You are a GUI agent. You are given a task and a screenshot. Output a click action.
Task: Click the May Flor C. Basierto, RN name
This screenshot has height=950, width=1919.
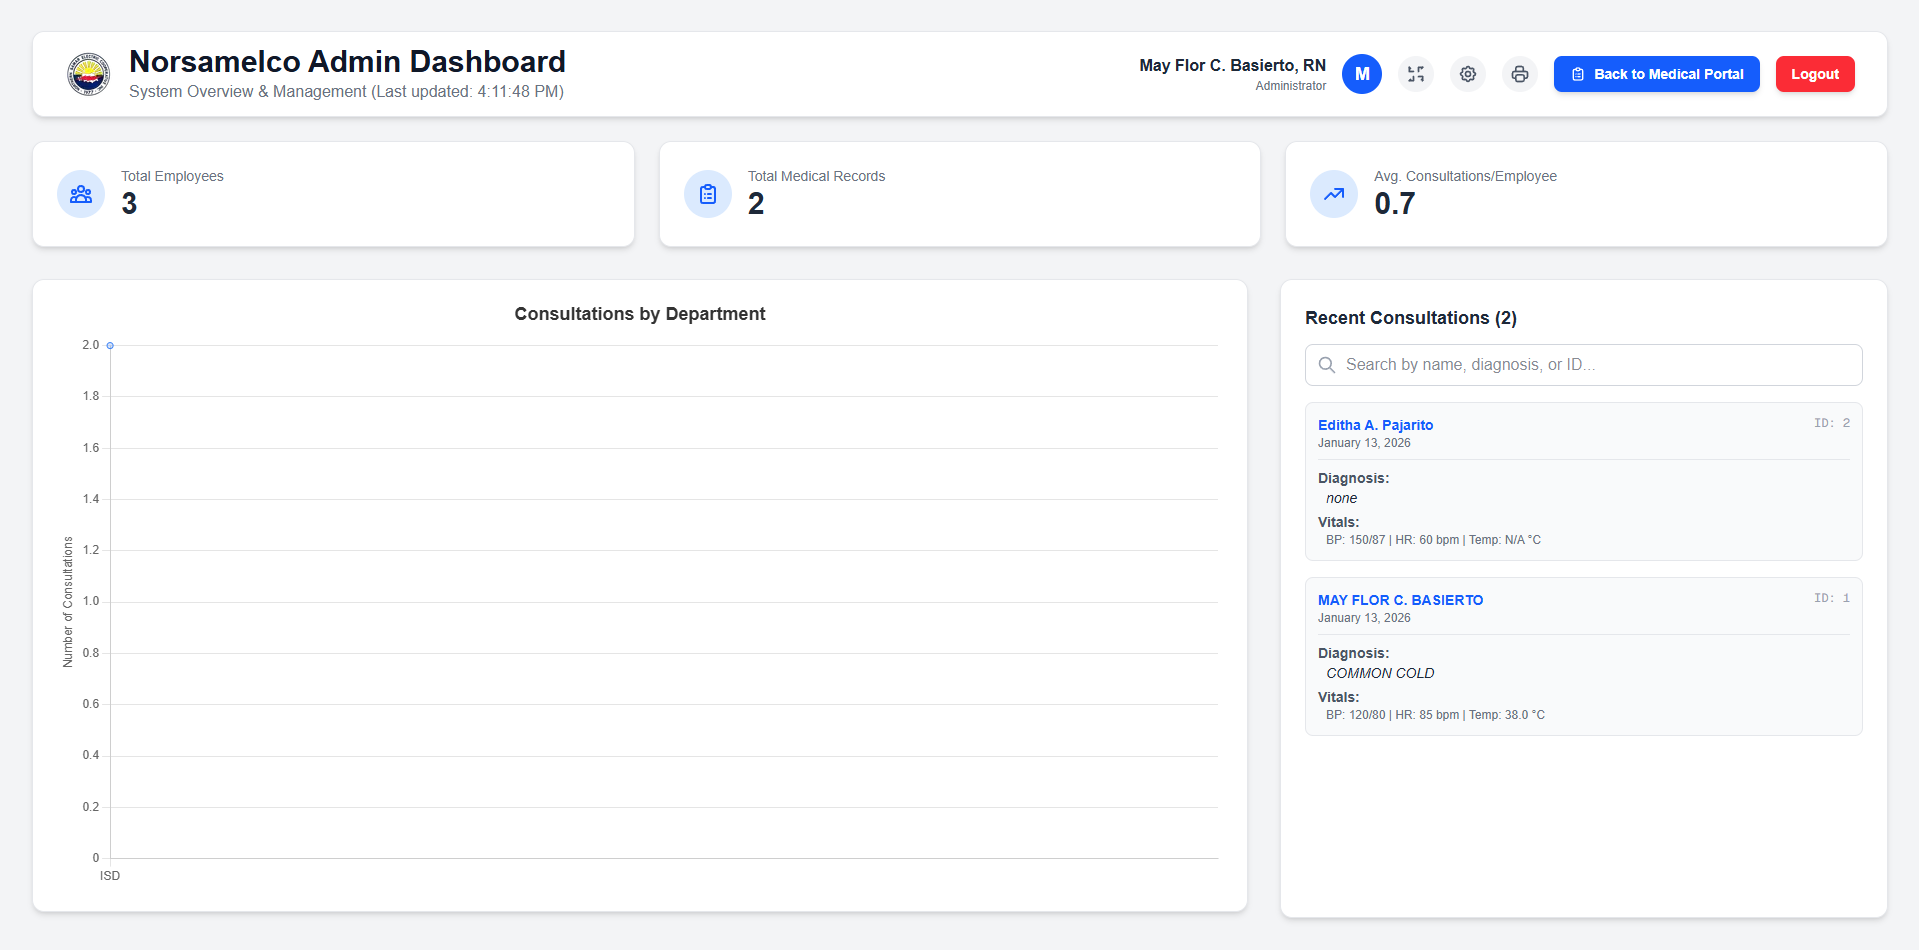pos(1232,65)
